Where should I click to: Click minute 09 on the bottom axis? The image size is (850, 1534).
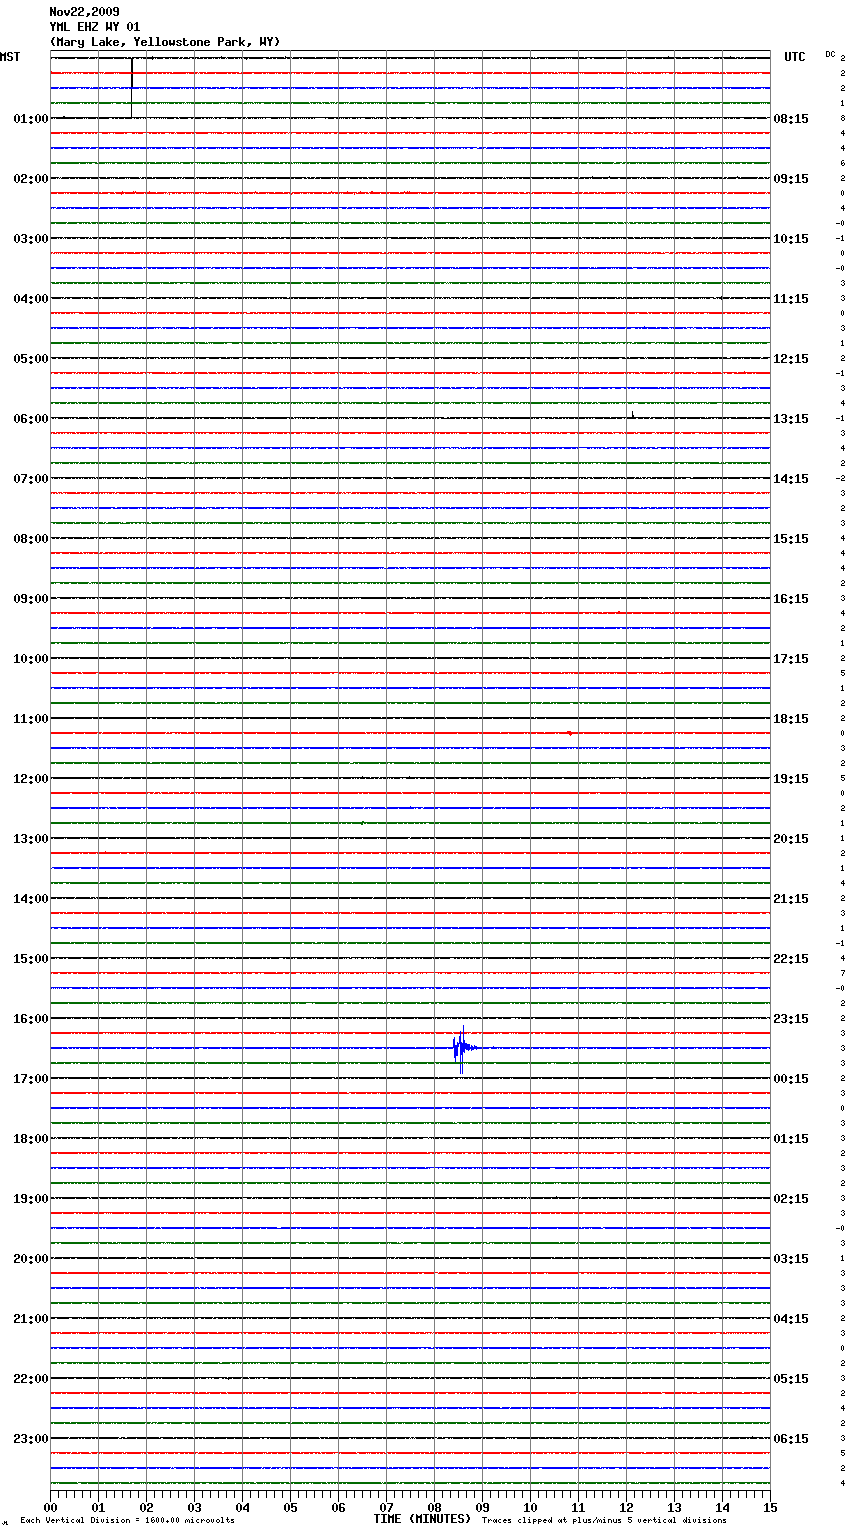(482, 1507)
